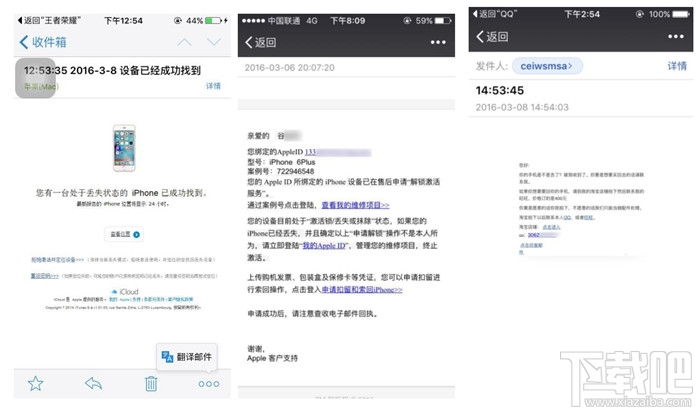The width and height of the screenshot is (700, 412).
Task: Open 我的Apple ID link
Action: tap(324, 246)
